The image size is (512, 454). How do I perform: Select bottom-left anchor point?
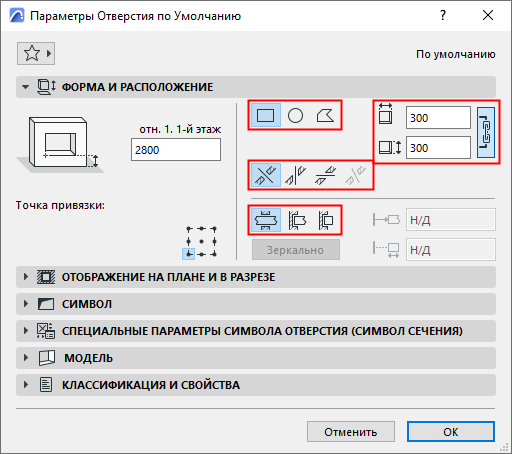(x=189, y=254)
